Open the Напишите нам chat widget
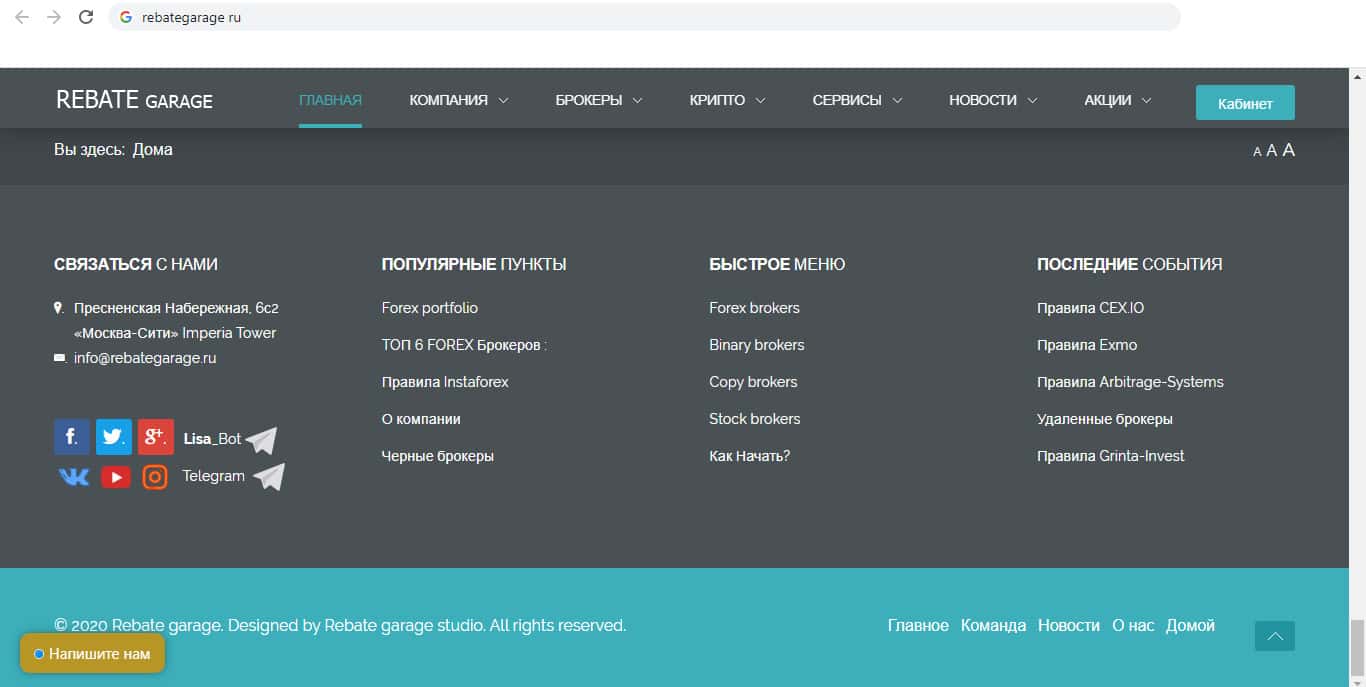 click(x=92, y=654)
